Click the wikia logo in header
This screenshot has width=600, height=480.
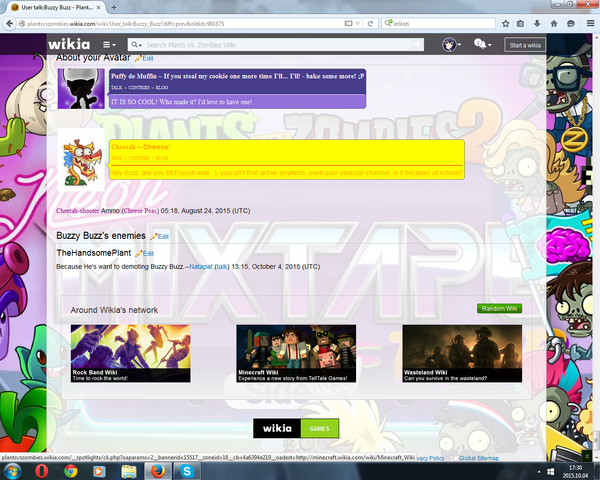point(69,44)
